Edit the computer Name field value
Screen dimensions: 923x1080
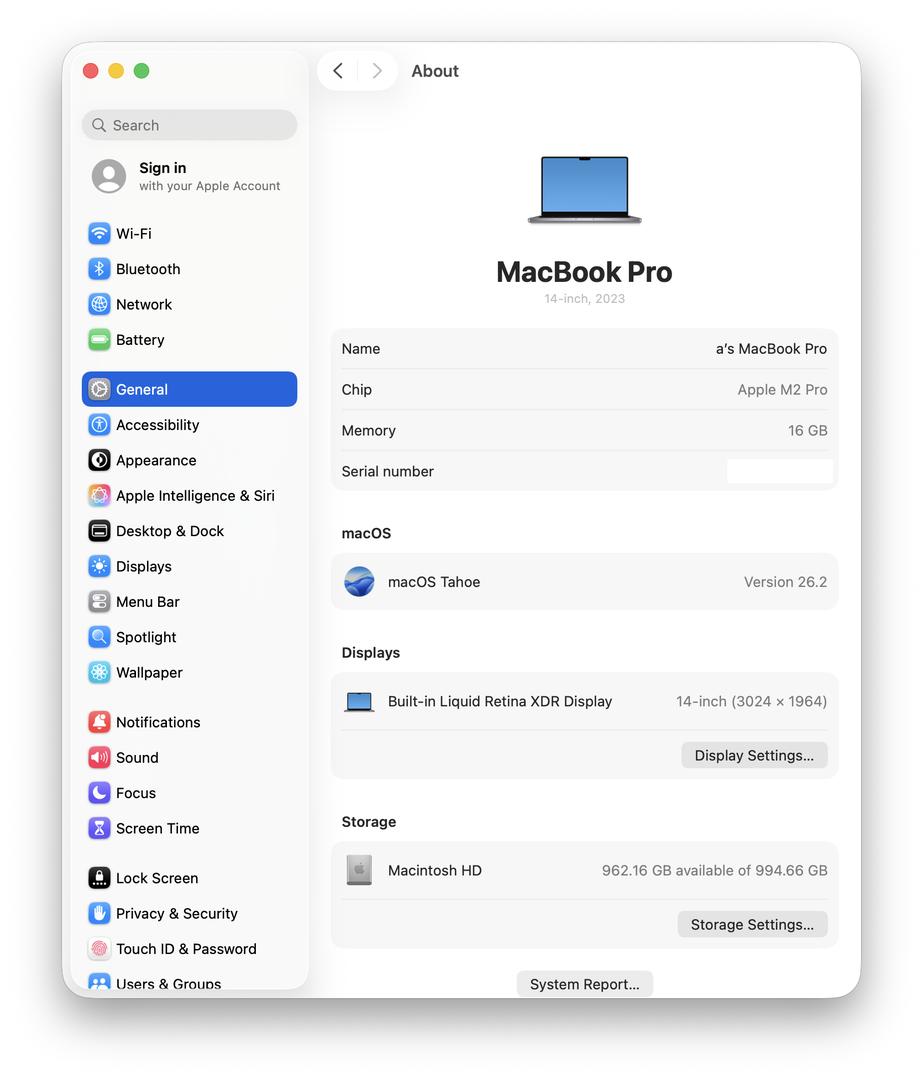771,349
